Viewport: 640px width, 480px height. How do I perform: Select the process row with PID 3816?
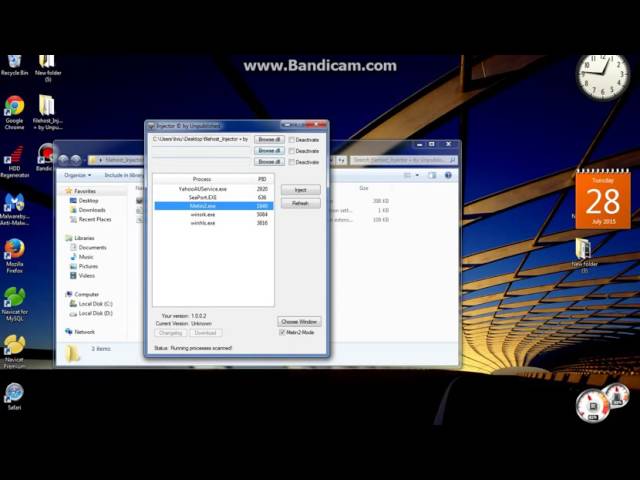tap(213, 223)
